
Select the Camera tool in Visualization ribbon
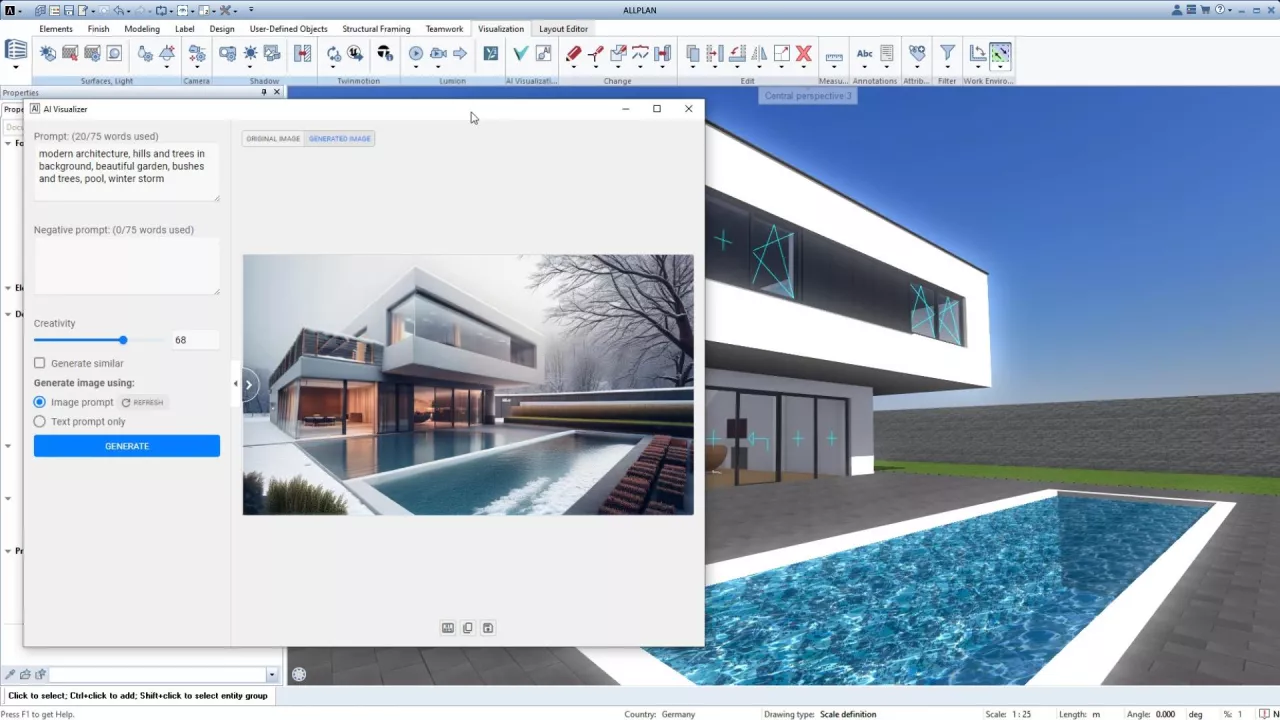click(197, 53)
